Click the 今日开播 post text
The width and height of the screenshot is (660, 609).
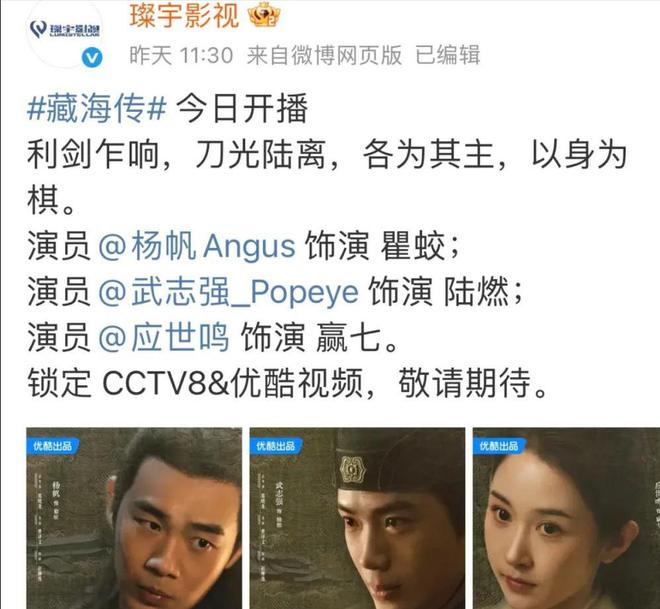click(242, 108)
